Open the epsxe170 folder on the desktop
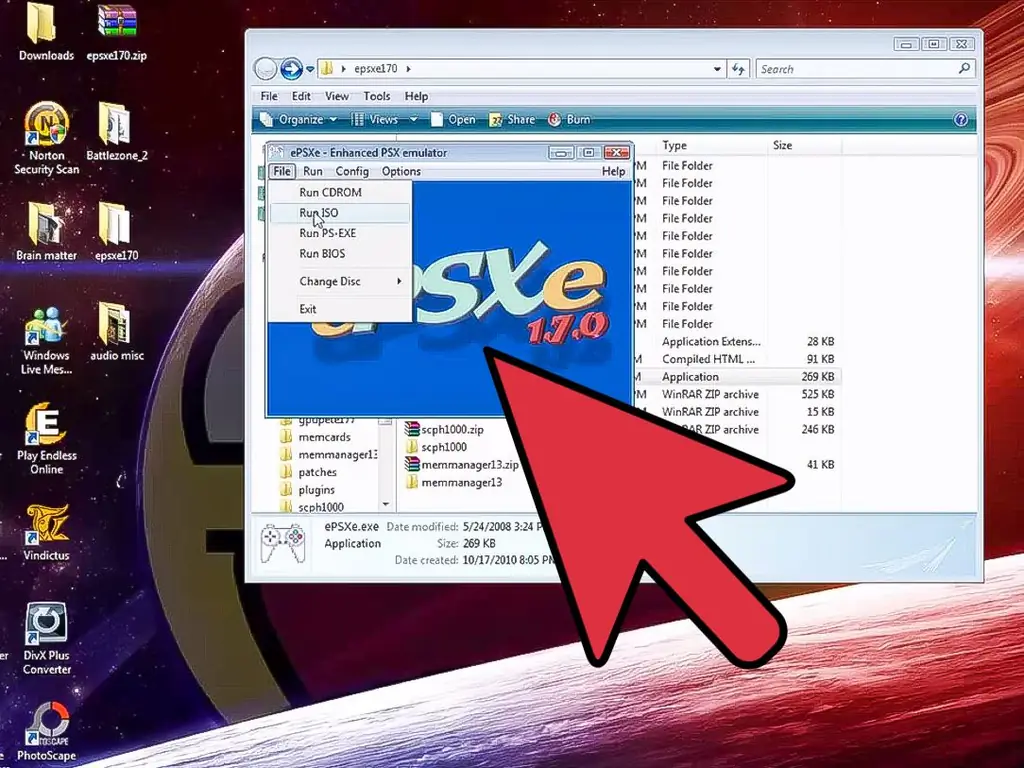Image resolution: width=1024 pixels, height=768 pixels. (x=116, y=232)
